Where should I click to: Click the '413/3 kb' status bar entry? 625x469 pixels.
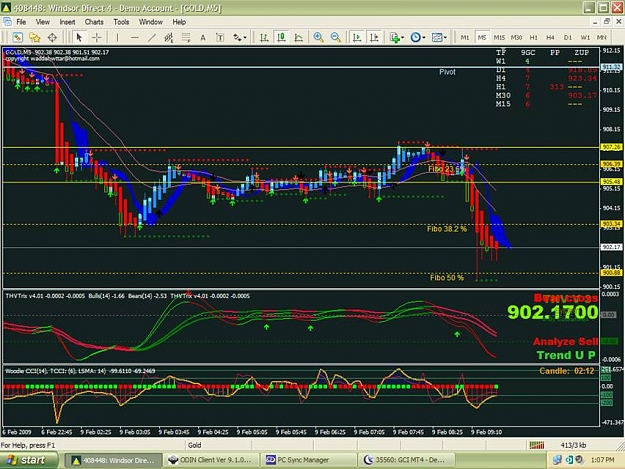[x=574, y=445]
